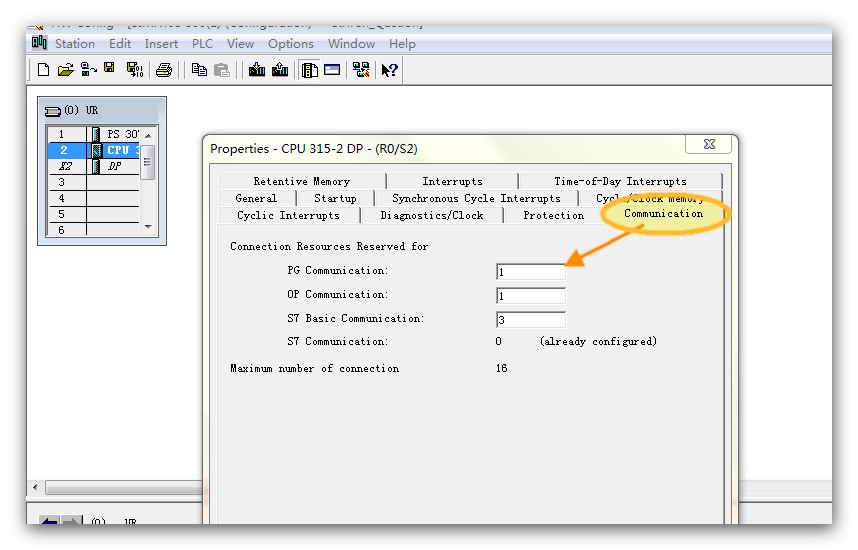This screenshot has height=550, width=858.
Task: Switch to the Diagnostics/Clock tab
Action: click(432, 215)
